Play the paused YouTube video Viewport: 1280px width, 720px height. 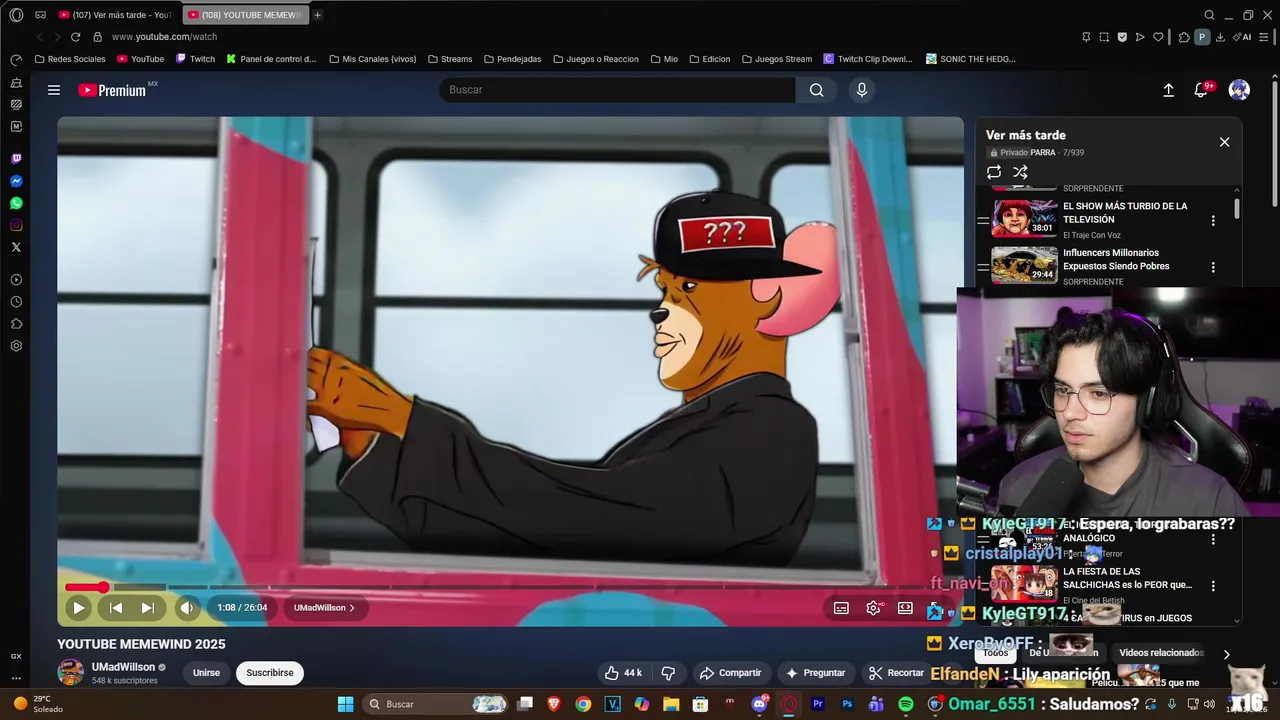pos(78,608)
